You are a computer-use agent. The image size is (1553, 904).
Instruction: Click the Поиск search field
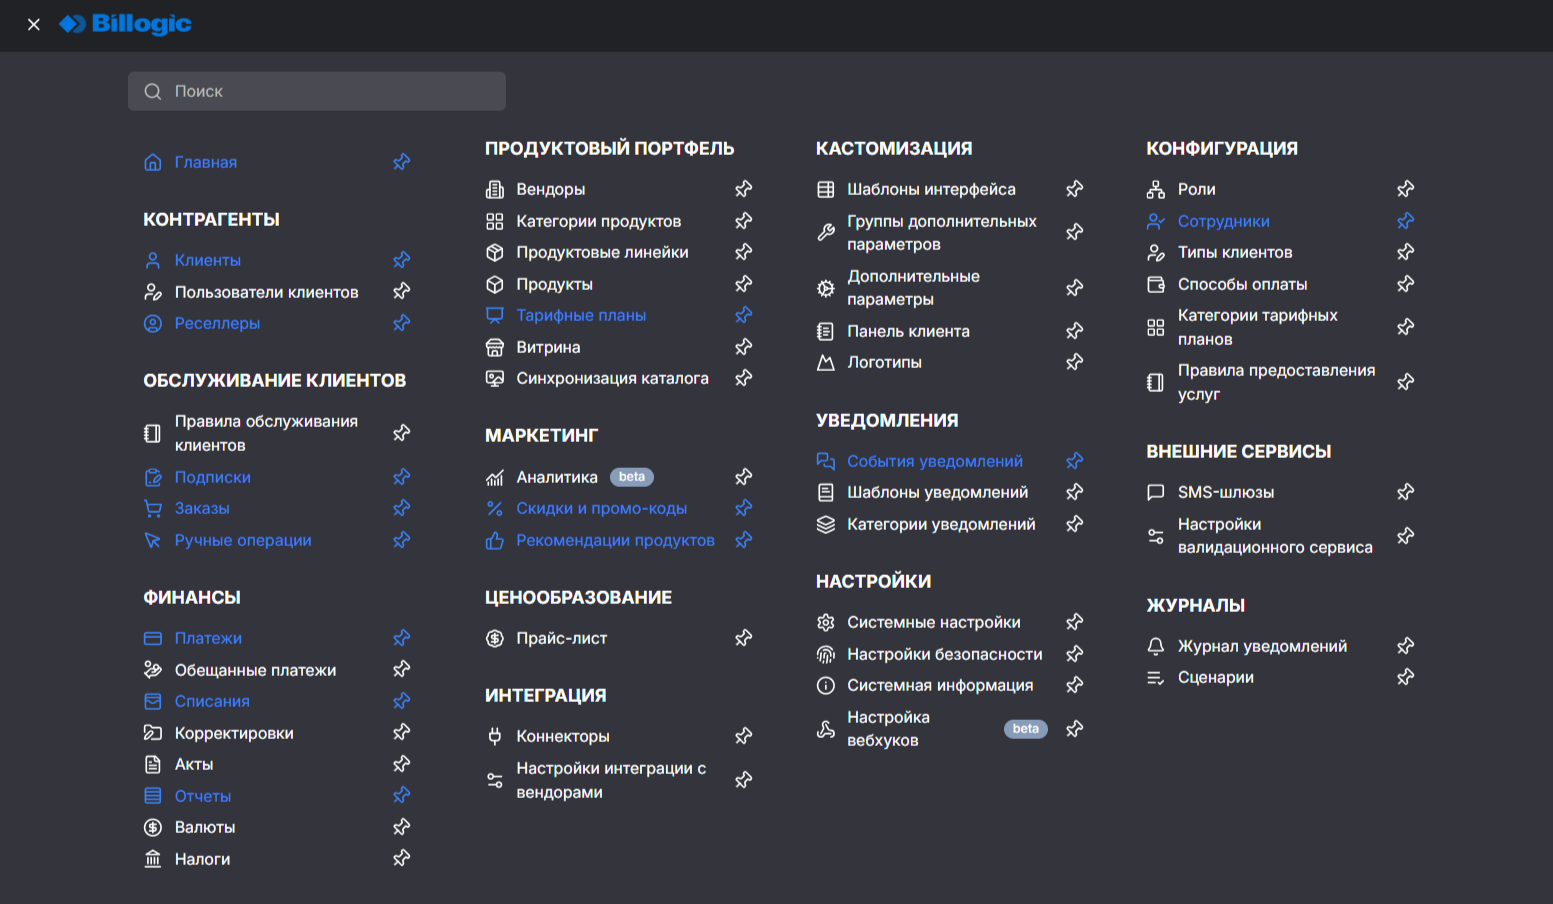tap(317, 91)
